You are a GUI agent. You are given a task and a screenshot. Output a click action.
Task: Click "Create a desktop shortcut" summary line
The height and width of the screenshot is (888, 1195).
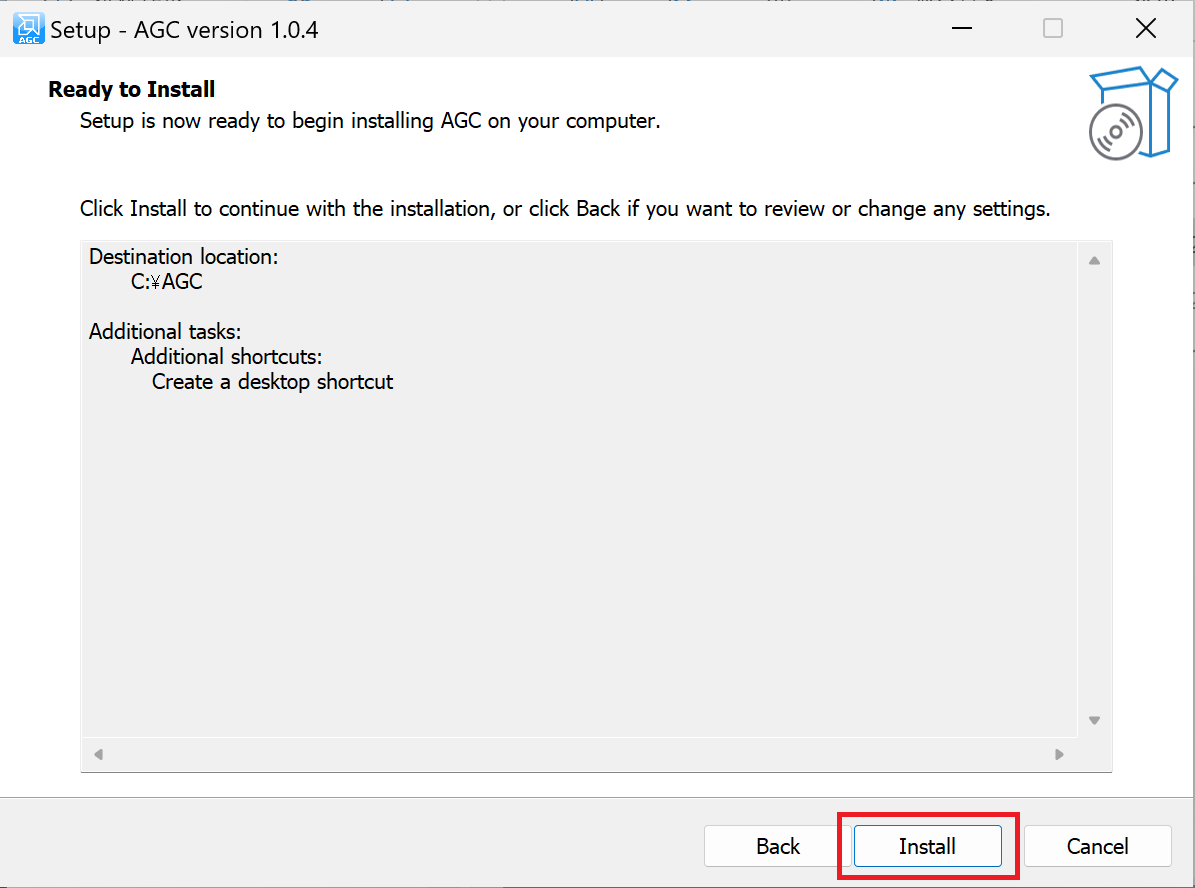pos(272,382)
